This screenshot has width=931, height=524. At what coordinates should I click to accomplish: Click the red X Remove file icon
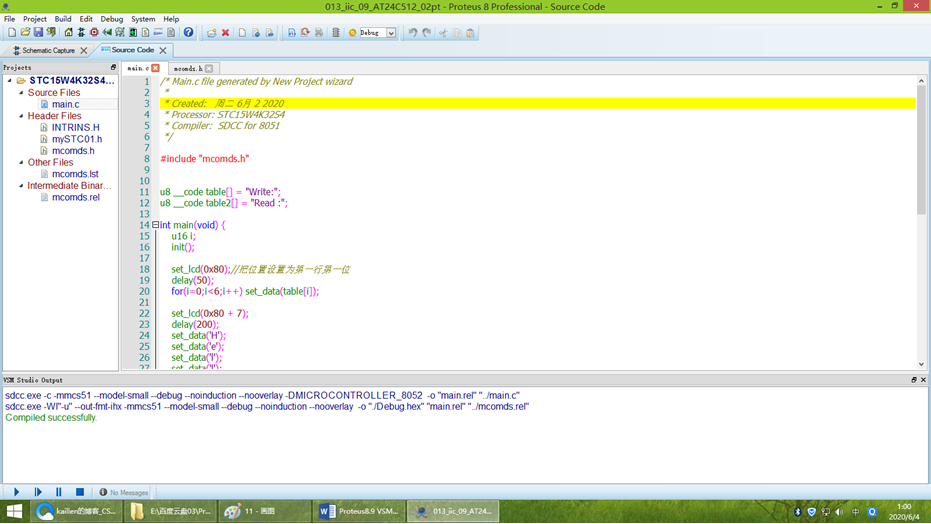coord(226,33)
